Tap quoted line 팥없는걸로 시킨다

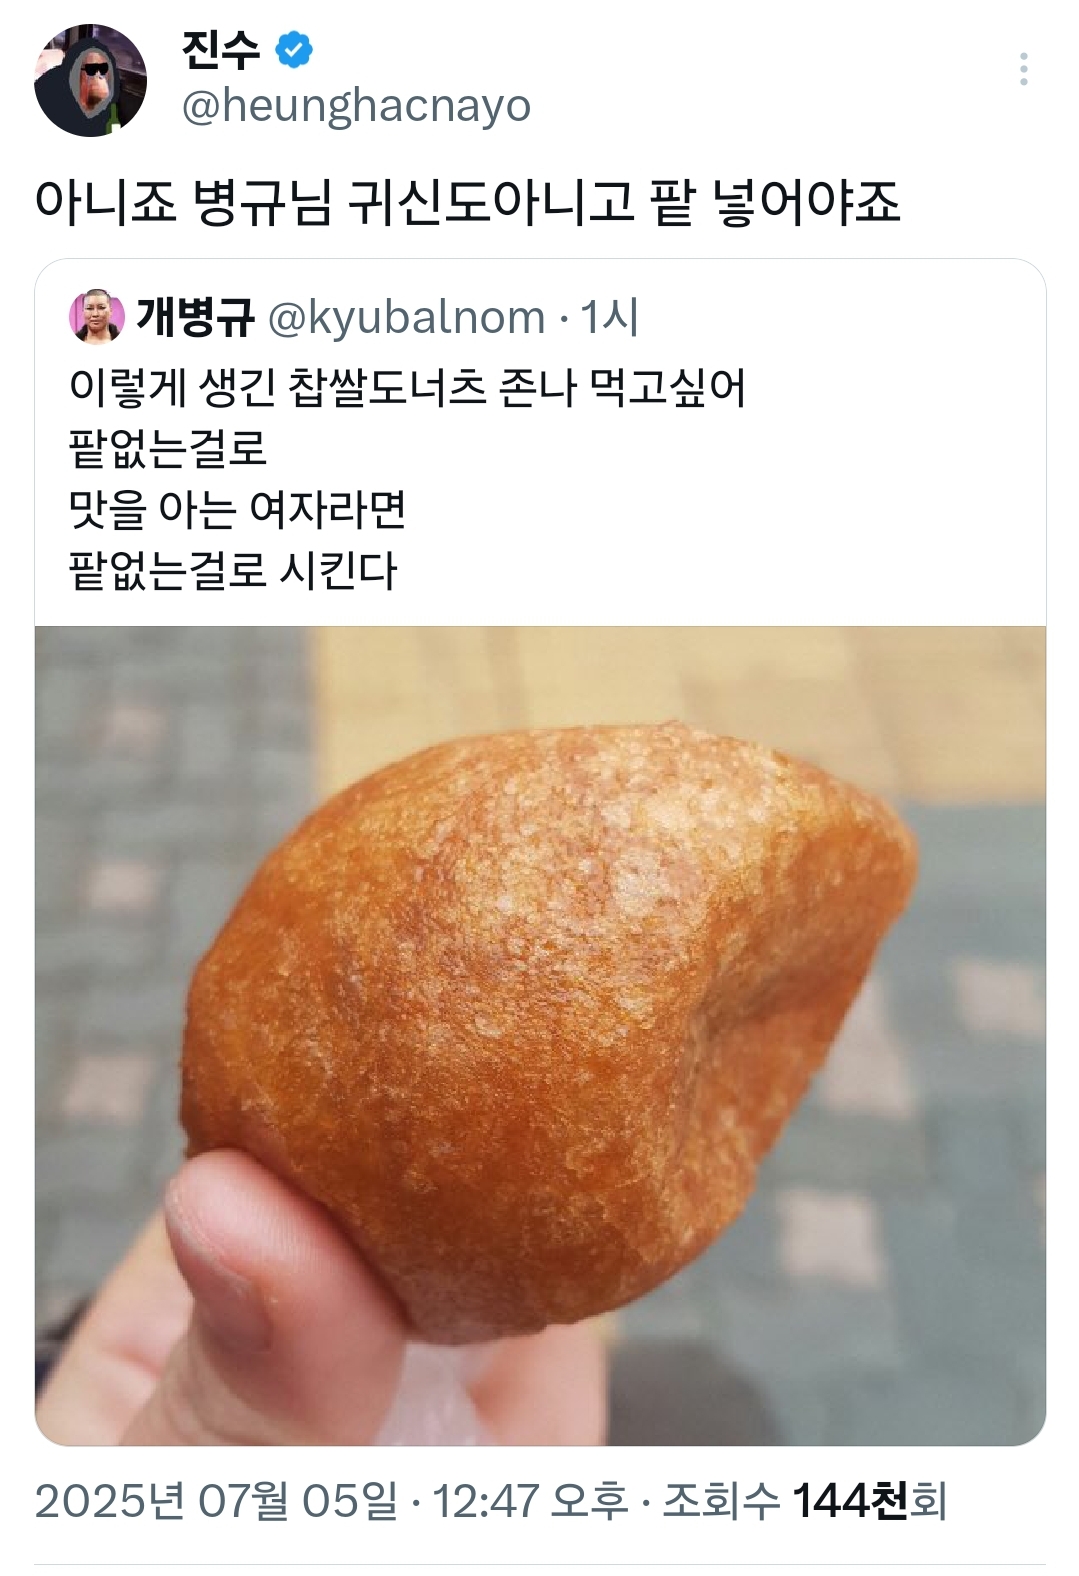233,571
